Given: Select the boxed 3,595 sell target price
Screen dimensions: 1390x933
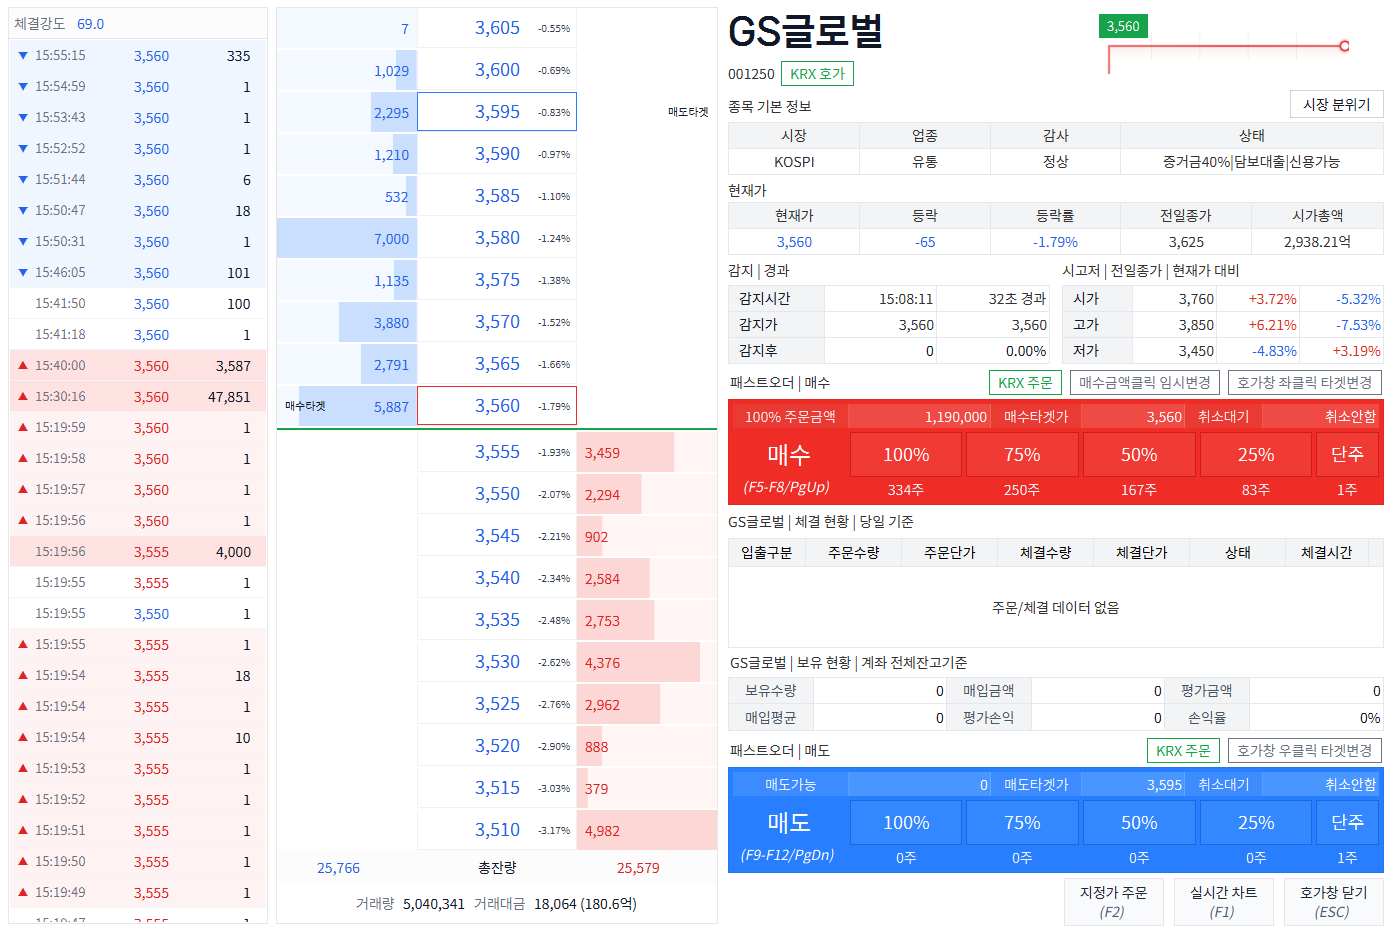Looking at the screenshot, I should tap(497, 112).
